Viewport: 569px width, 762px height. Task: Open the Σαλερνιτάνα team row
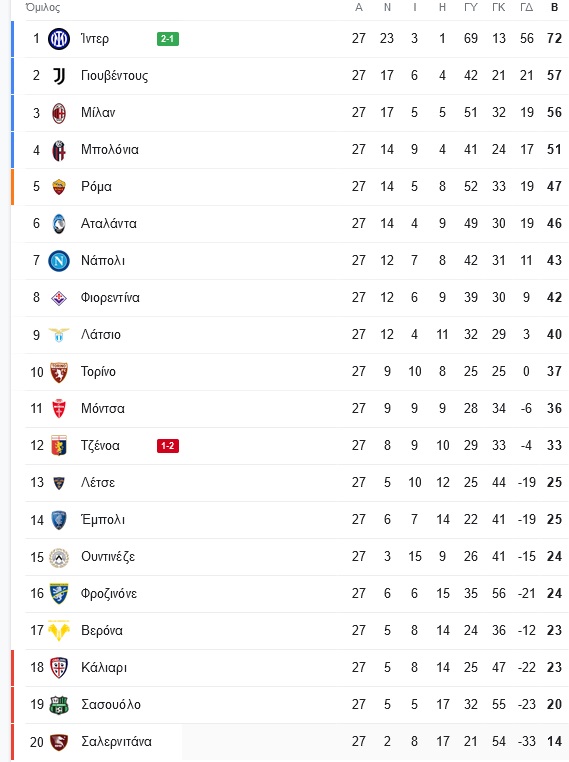[x=290, y=742]
